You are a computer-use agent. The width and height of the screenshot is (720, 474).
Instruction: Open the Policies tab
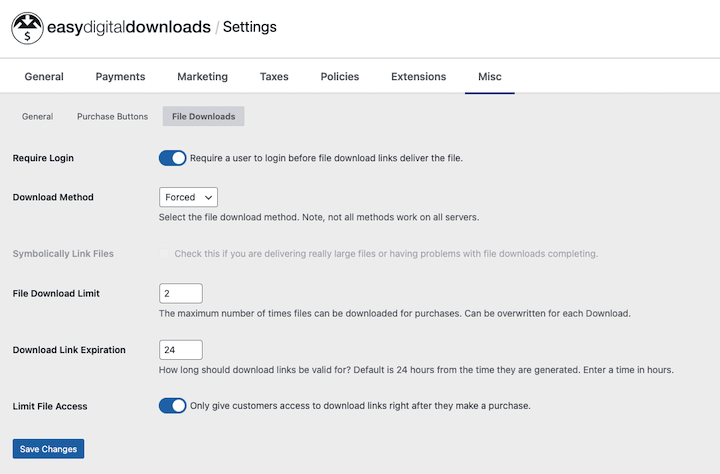tap(340, 77)
